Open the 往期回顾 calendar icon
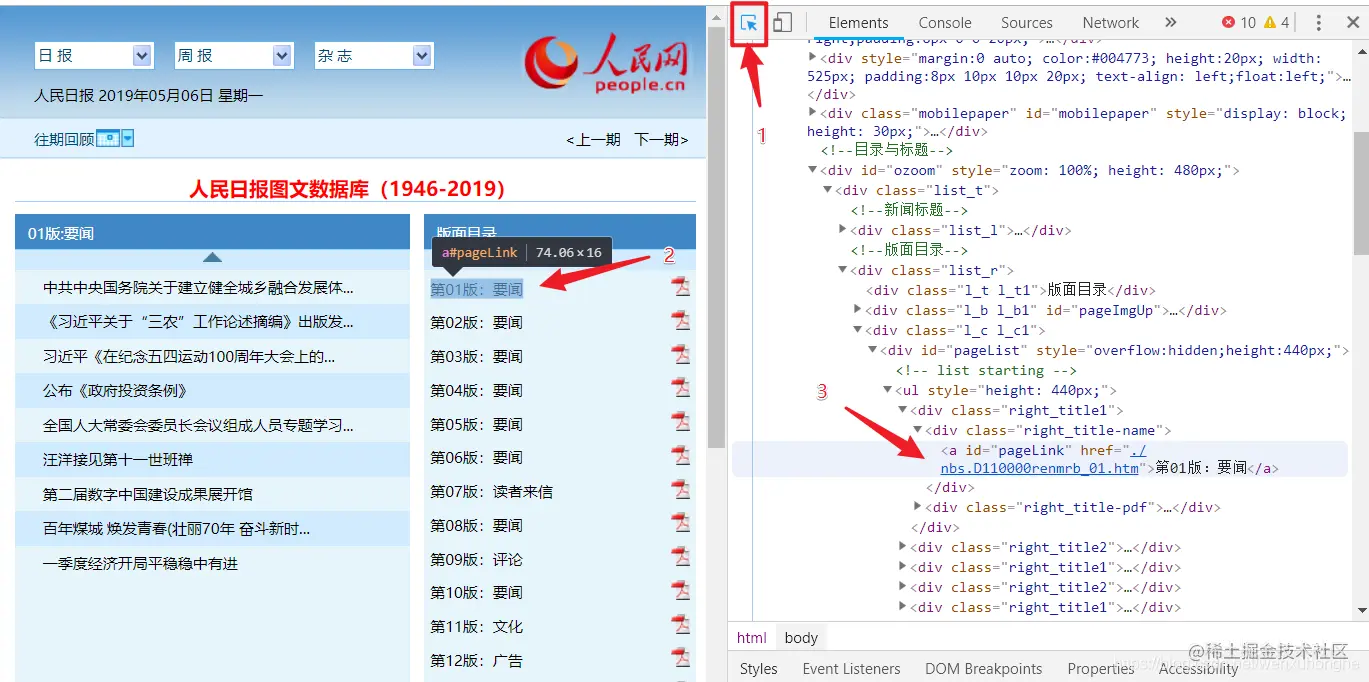 (x=107, y=138)
